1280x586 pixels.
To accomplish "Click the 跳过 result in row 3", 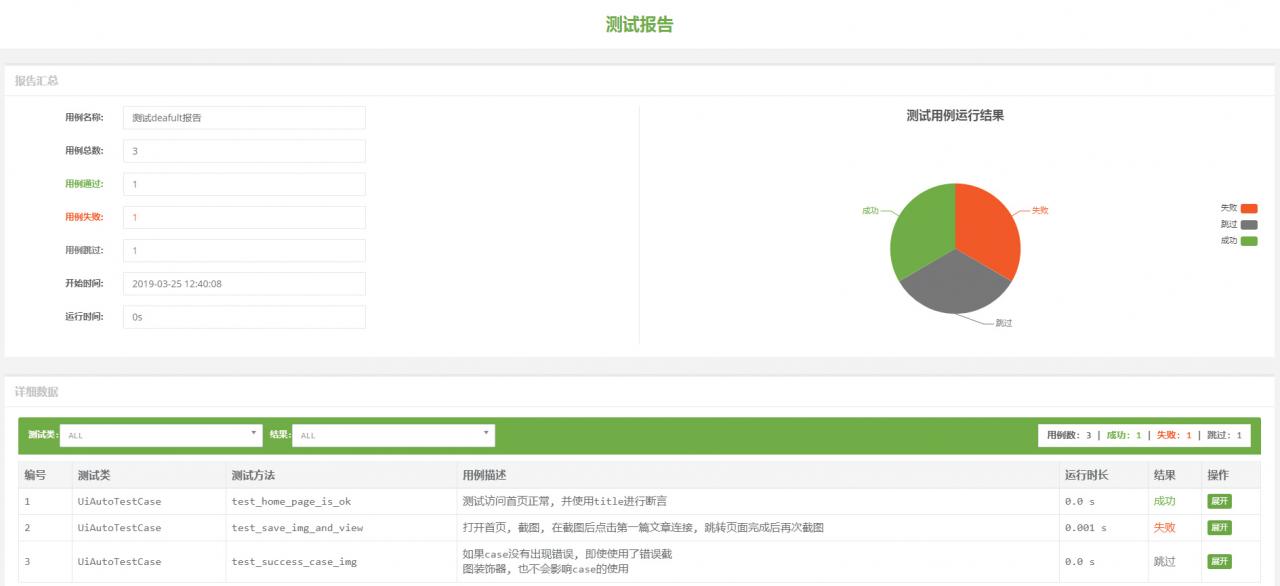I will [x=1164, y=561].
